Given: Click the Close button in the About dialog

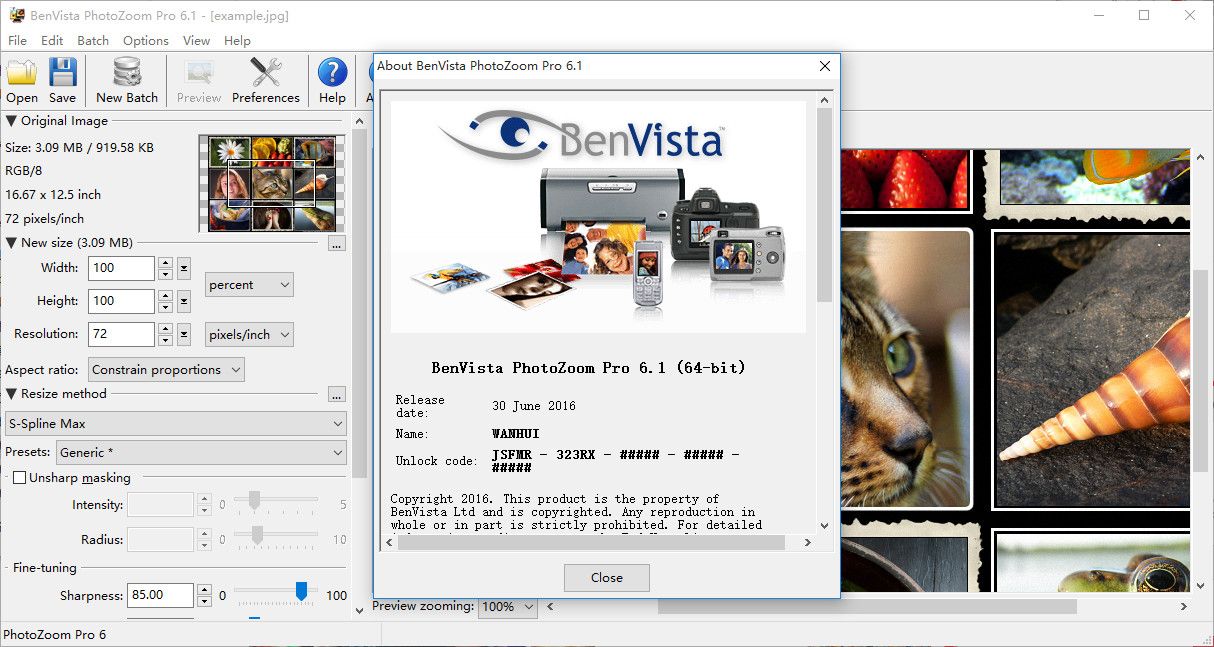Looking at the screenshot, I should coord(607,578).
